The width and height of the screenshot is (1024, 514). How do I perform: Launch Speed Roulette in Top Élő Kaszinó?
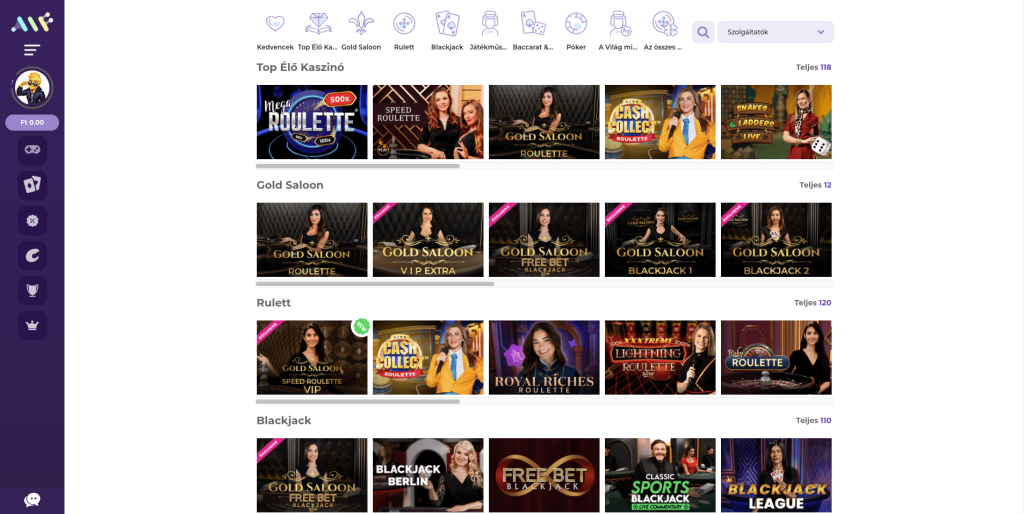[x=428, y=122]
